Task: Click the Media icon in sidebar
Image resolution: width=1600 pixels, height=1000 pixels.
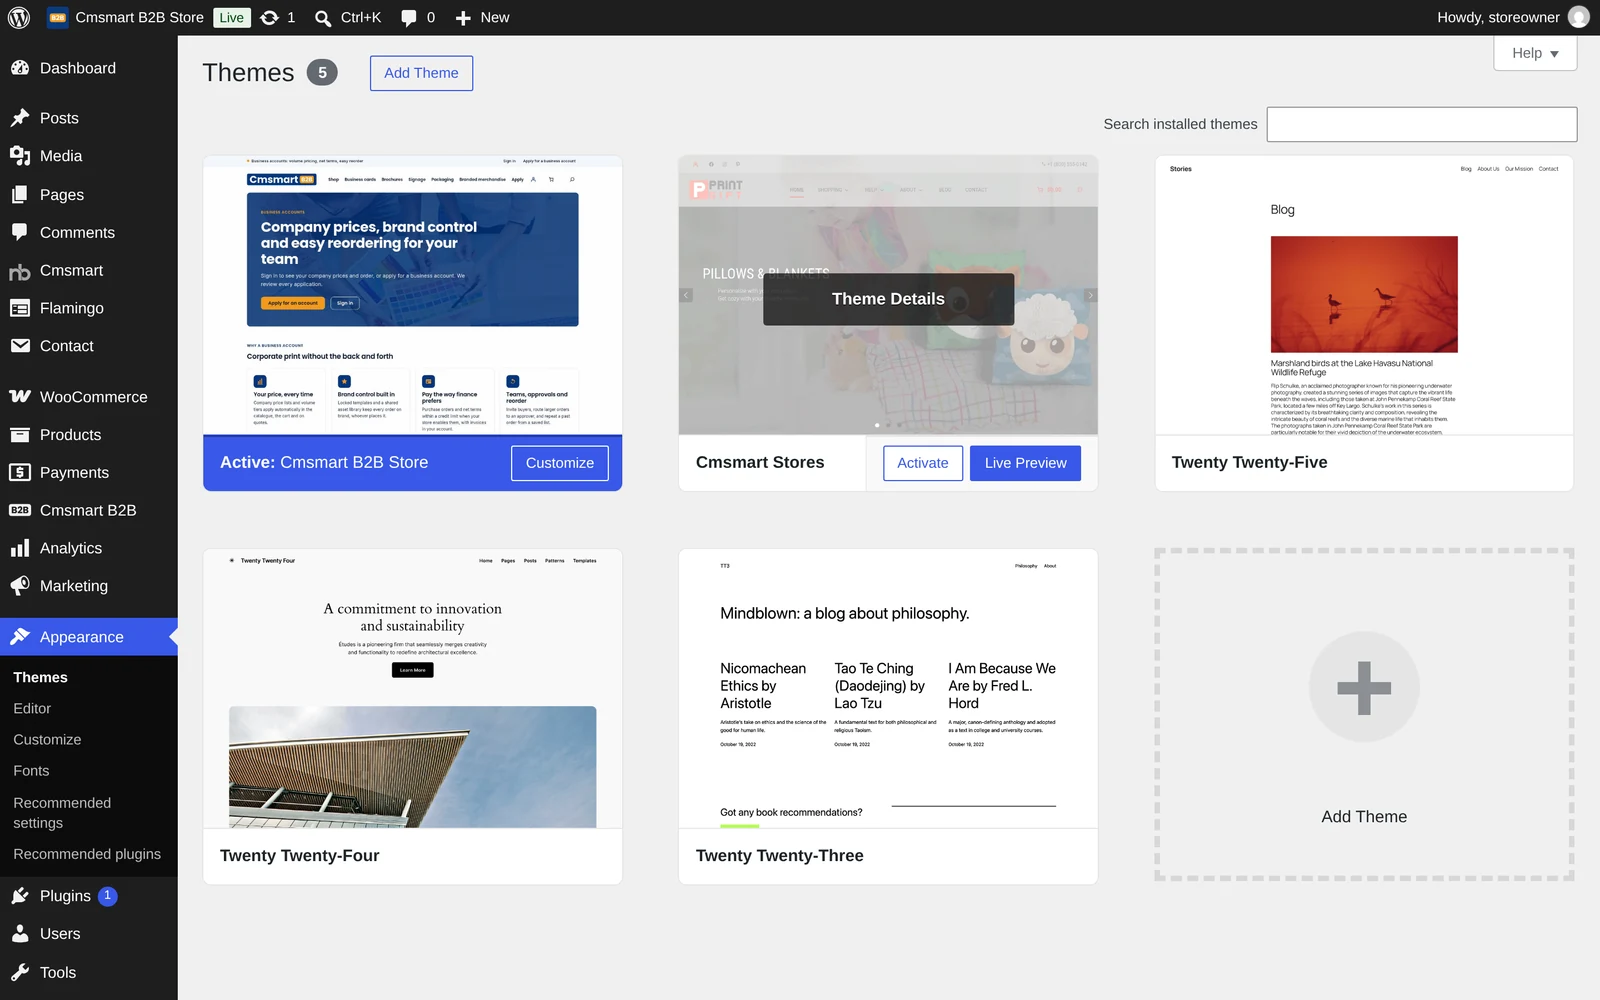Action: (x=20, y=156)
